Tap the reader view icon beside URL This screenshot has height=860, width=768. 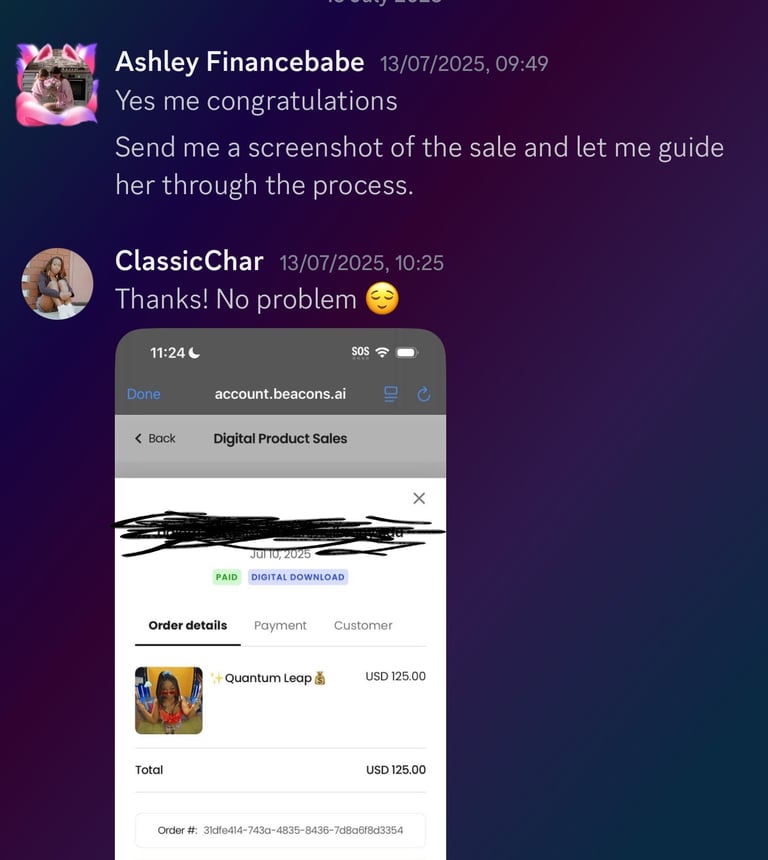tap(391, 394)
